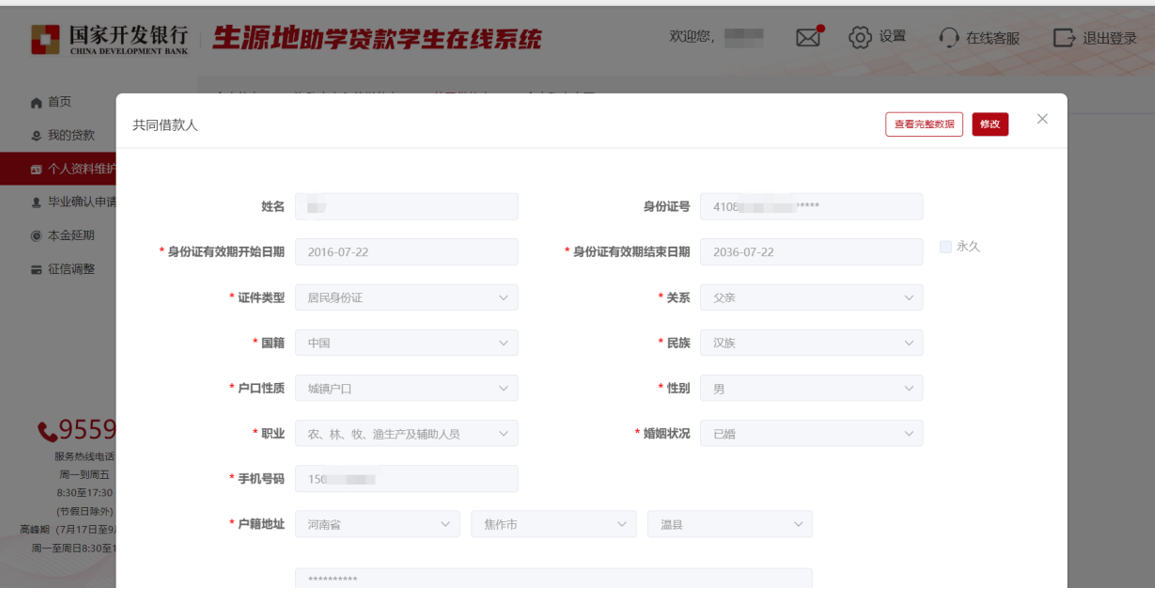Open 征信调整 menu item
Screen dimensions: 1155x611
[x=71, y=270]
